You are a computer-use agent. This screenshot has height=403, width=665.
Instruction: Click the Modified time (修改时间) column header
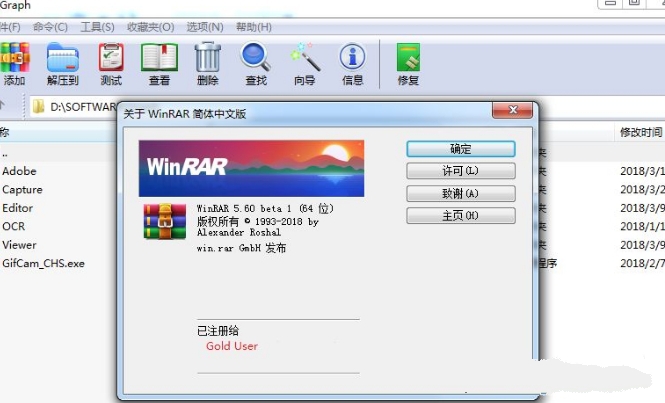[640, 132]
